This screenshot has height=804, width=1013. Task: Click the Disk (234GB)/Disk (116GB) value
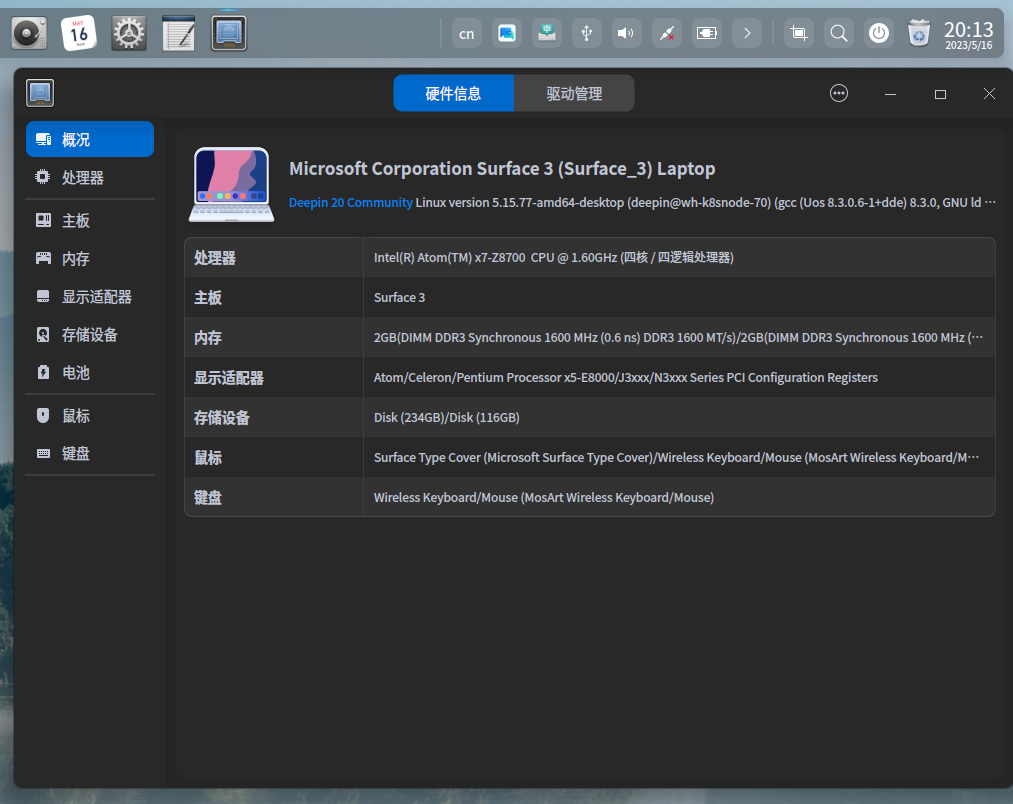(446, 418)
